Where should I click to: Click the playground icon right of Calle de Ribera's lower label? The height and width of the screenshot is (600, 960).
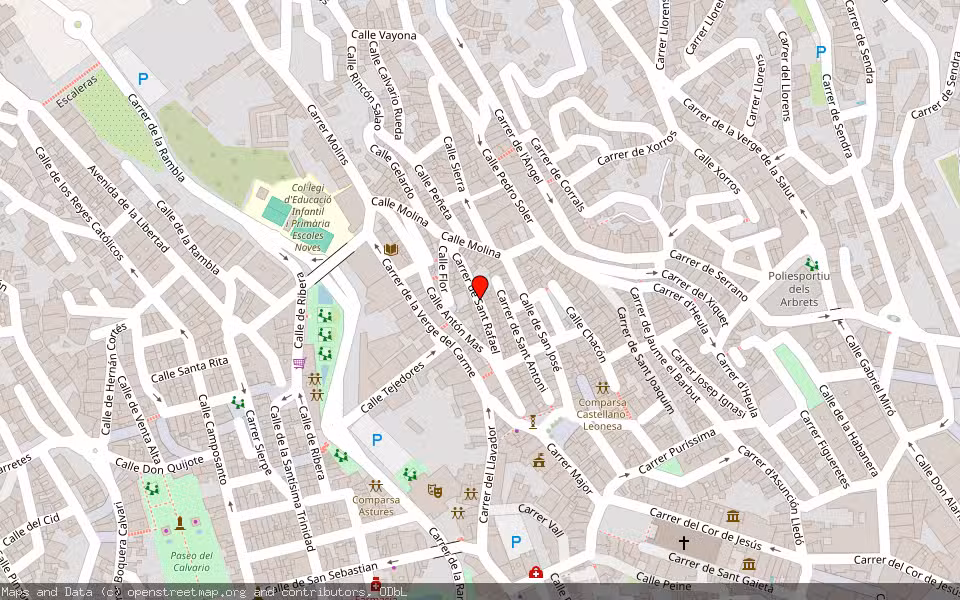[340, 456]
